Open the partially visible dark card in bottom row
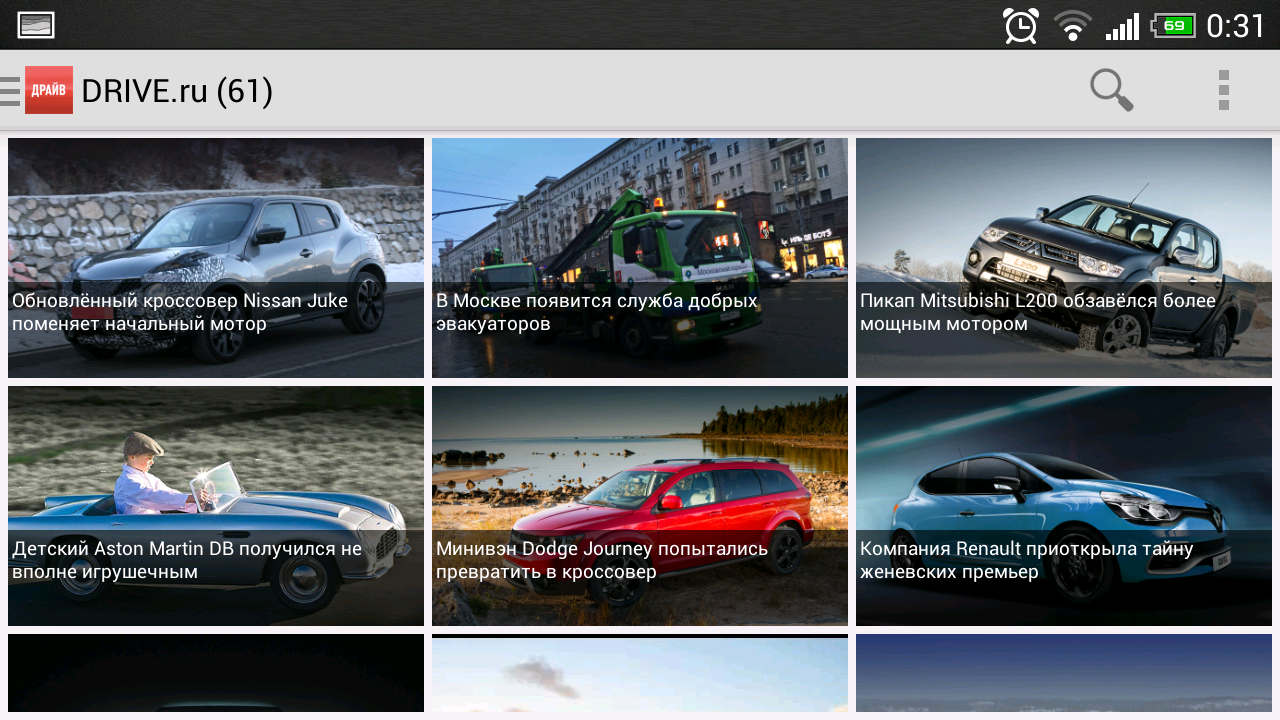Viewport: 1280px width, 720px height. point(216,673)
